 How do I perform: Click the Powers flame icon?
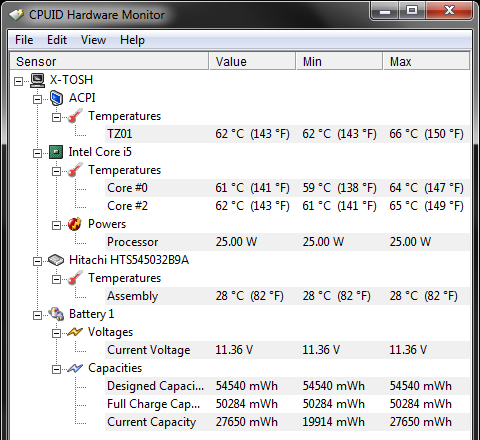tap(75, 224)
